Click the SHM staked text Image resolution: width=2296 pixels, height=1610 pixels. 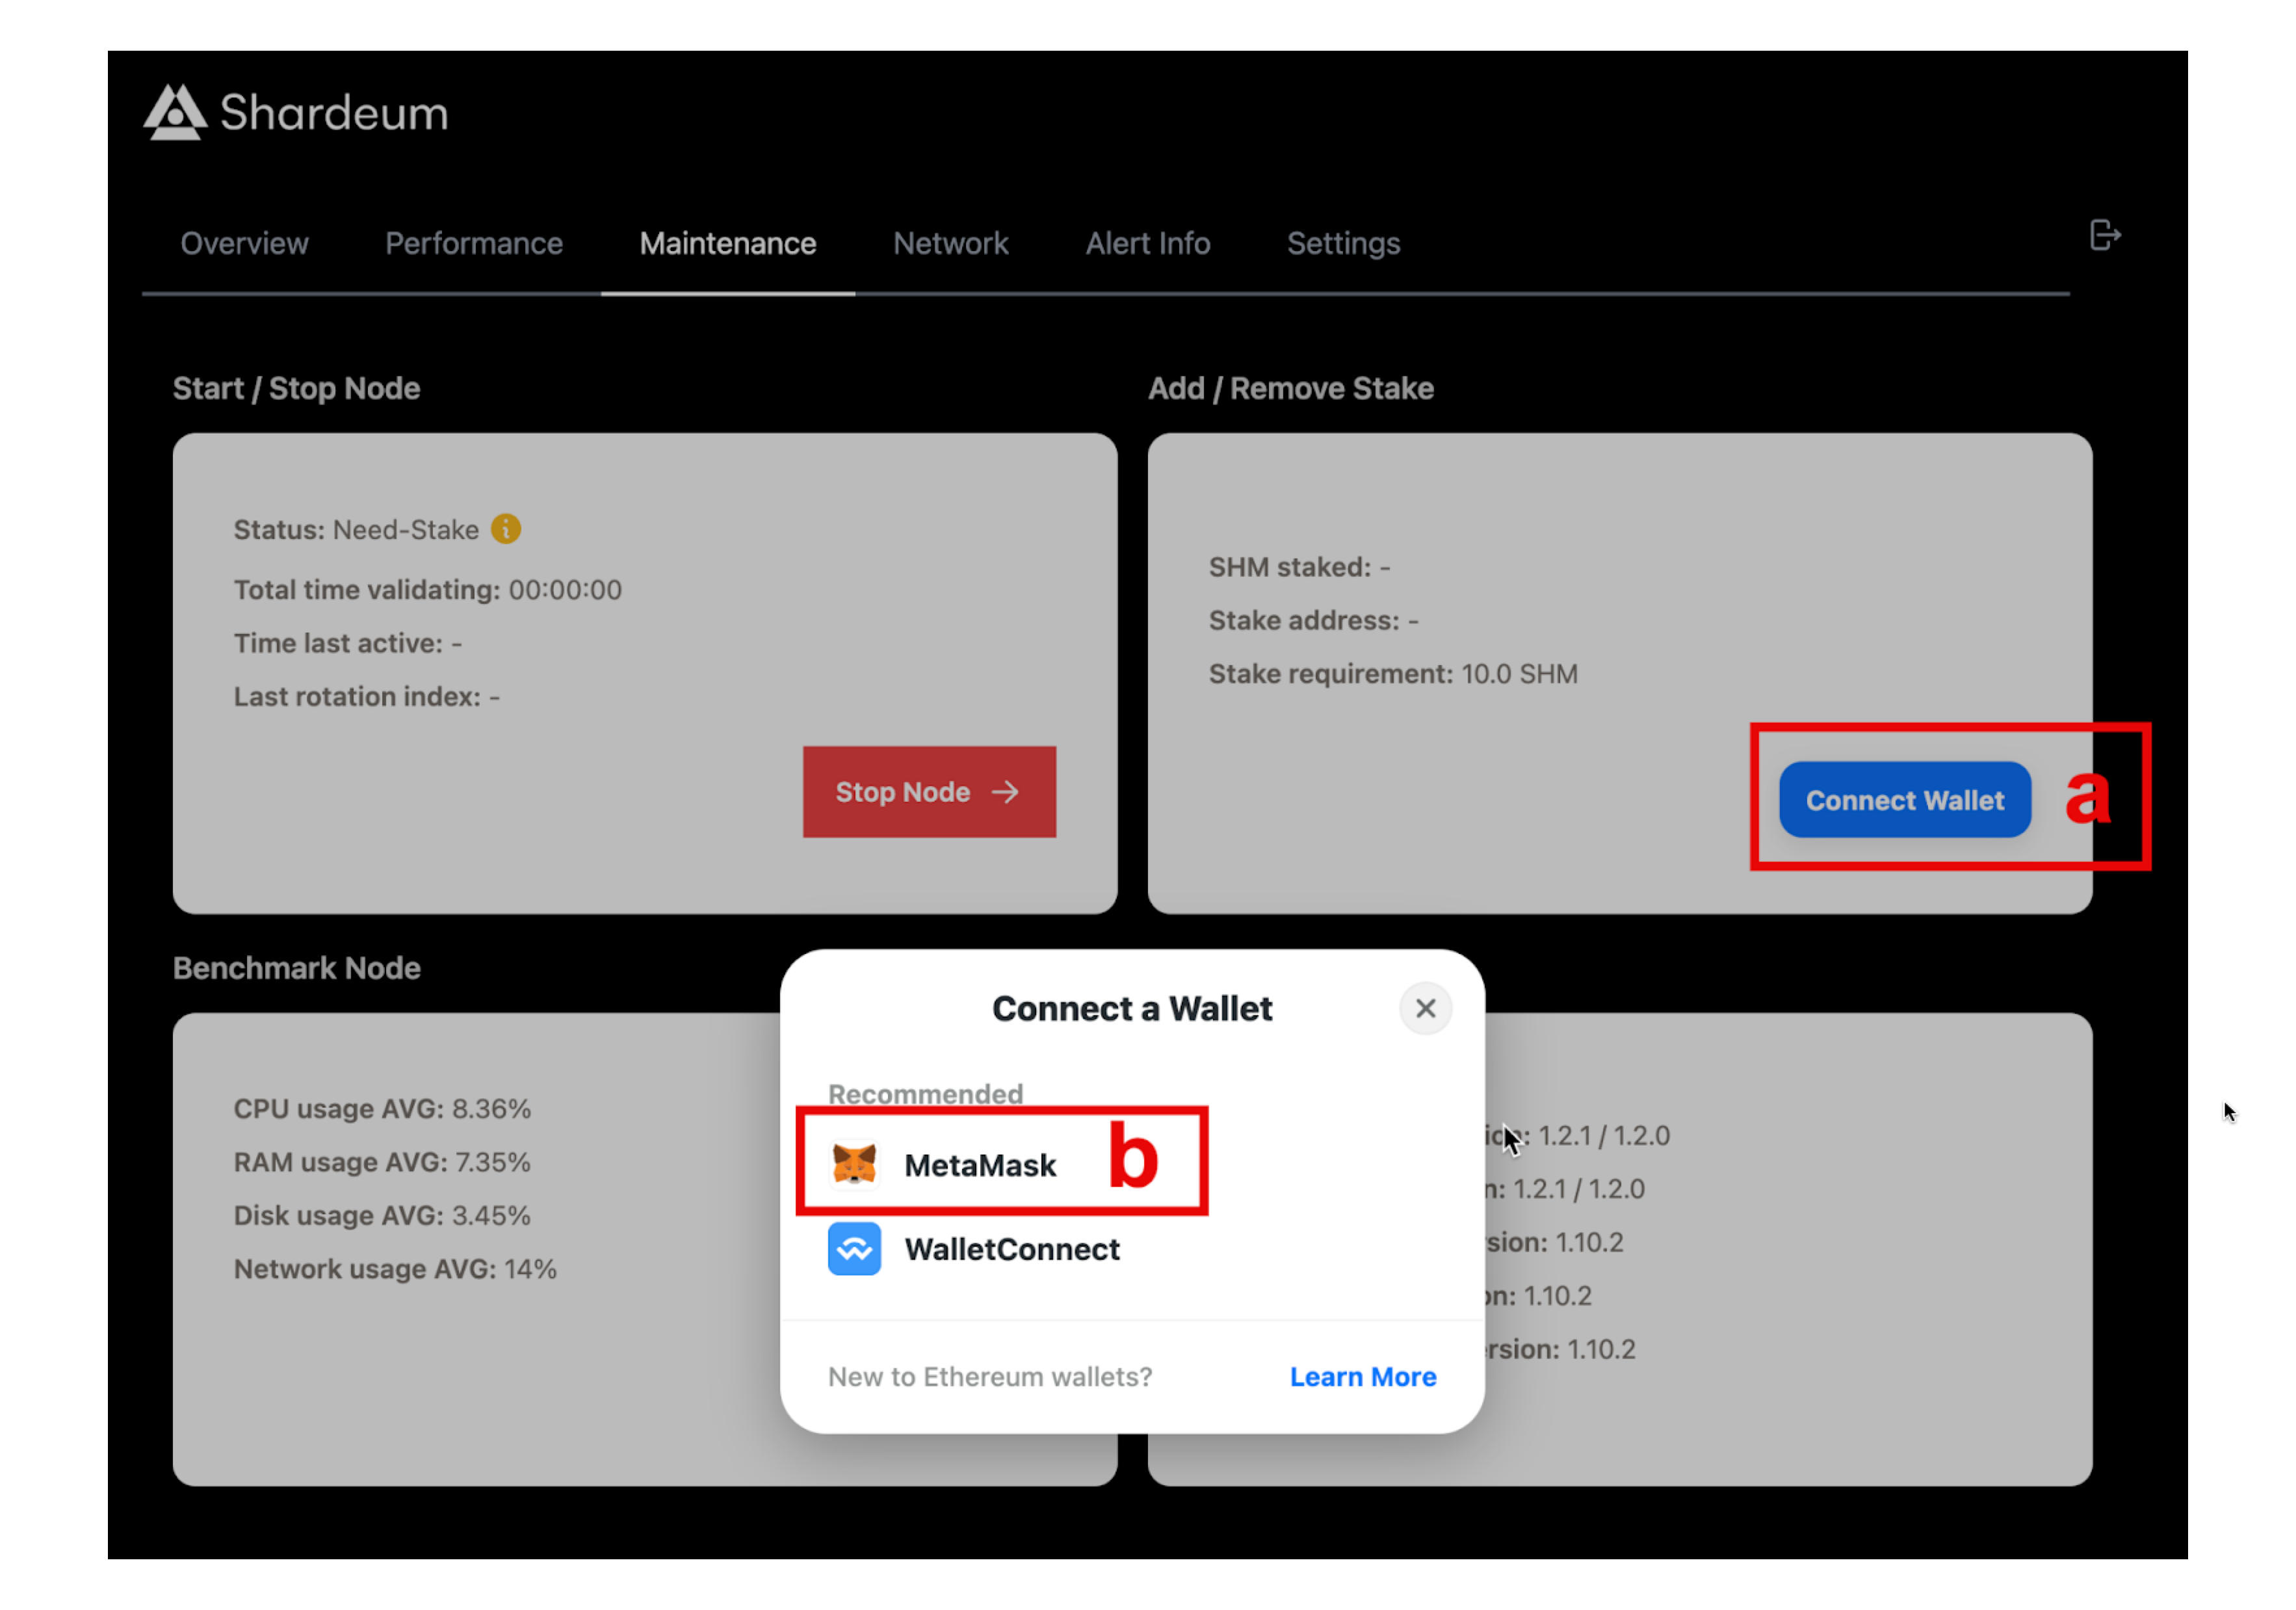[1300, 567]
